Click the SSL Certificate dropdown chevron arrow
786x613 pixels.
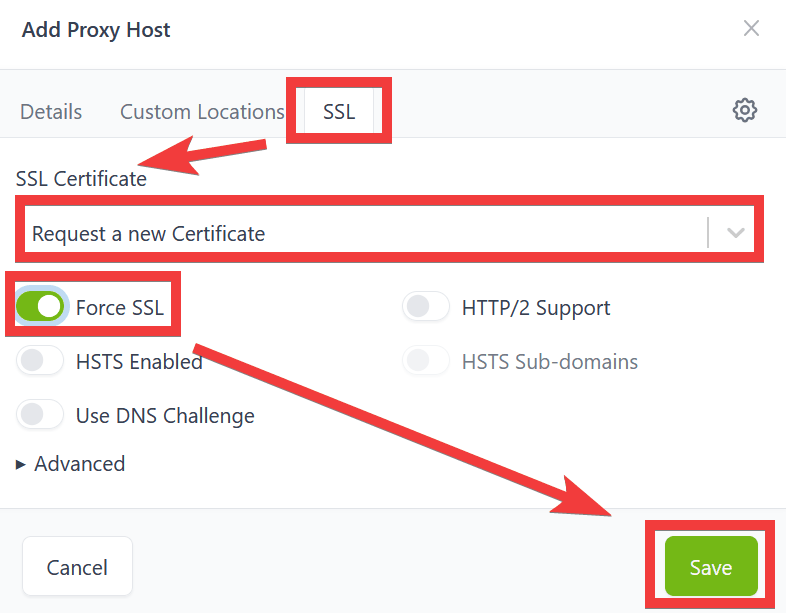(736, 233)
